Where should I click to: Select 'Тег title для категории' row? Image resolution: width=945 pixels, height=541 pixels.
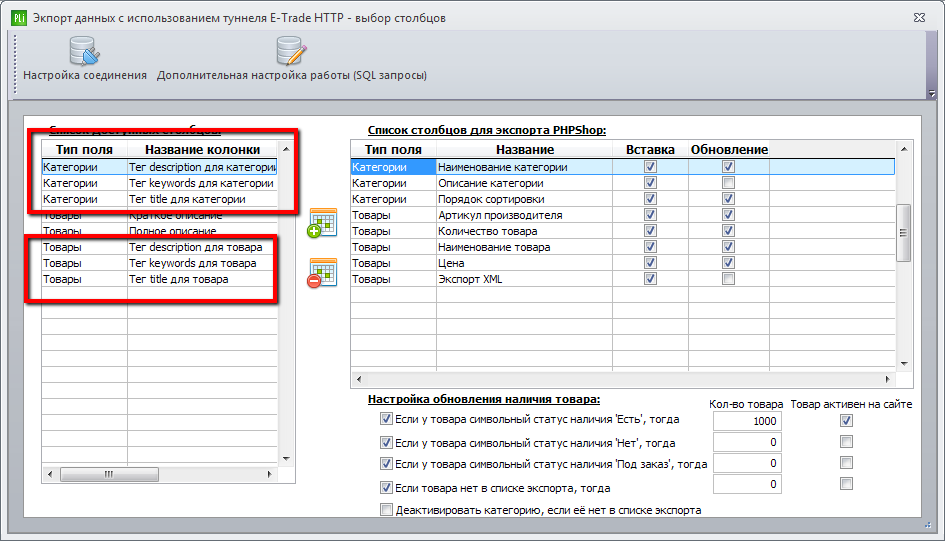click(159, 199)
